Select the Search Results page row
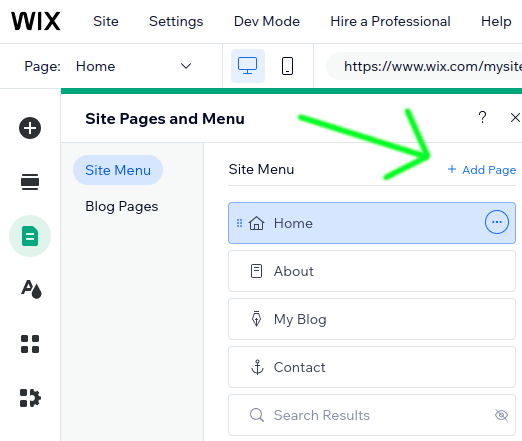 [x=372, y=415]
